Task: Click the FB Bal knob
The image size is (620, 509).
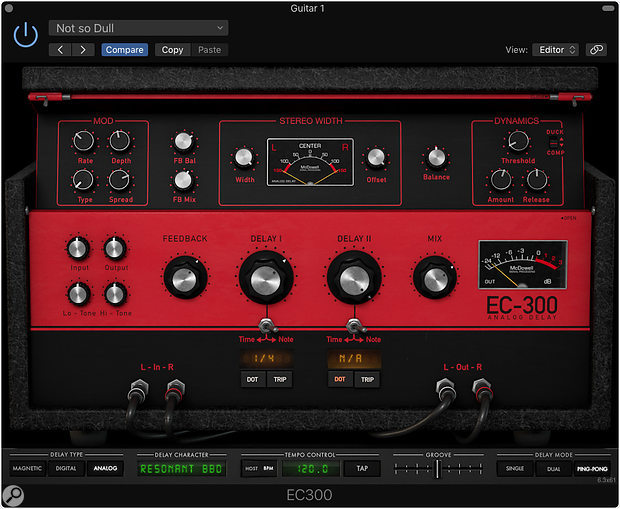Action: coord(183,142)
